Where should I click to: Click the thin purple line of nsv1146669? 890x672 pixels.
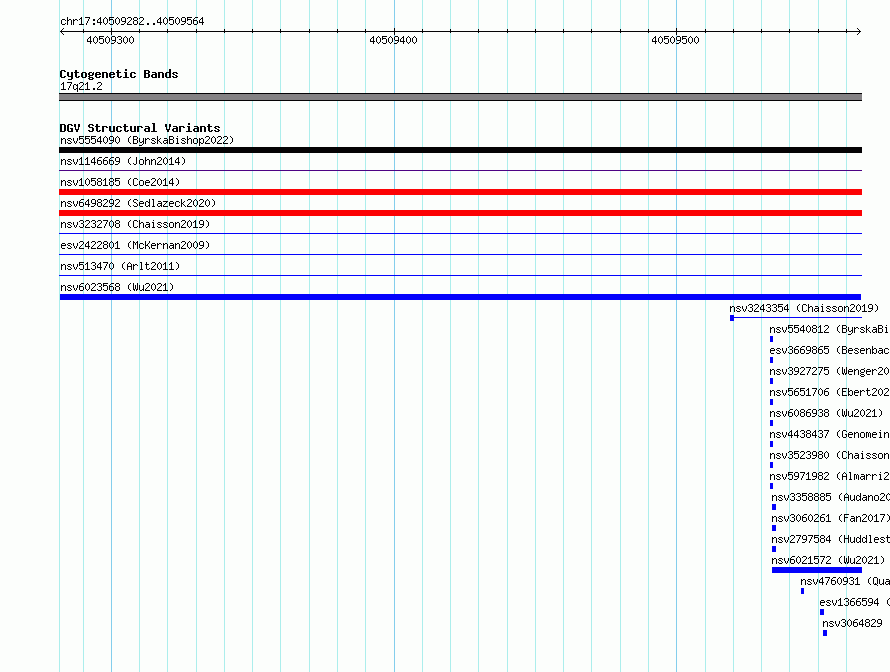(x=460, y=170)
